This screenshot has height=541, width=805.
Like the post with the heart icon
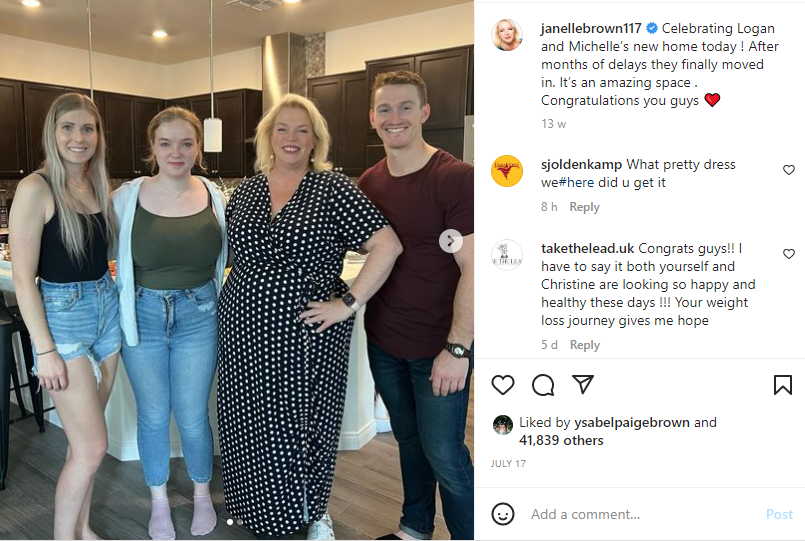coord(503,385)
